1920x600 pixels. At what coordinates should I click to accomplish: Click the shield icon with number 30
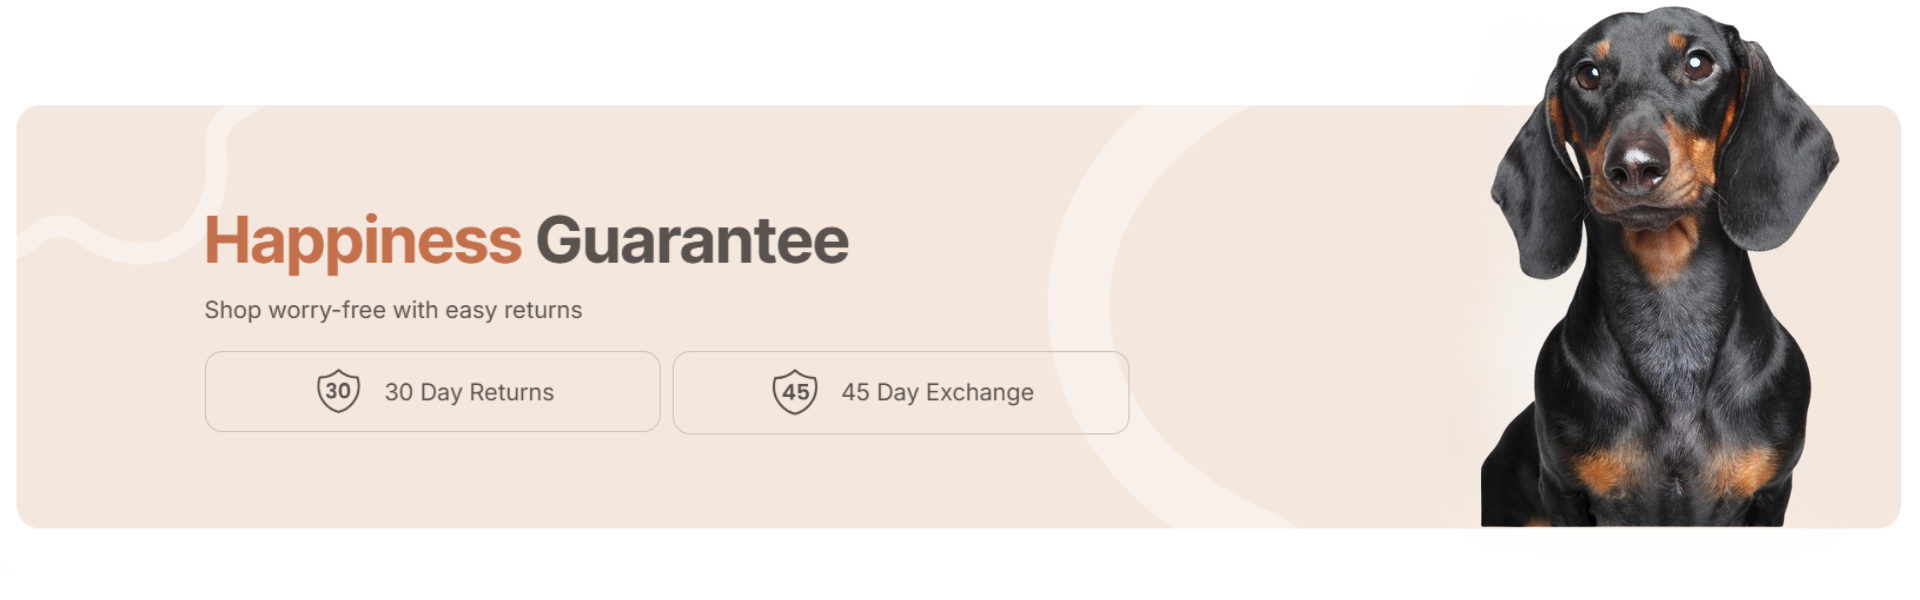[x=338, y=391]
